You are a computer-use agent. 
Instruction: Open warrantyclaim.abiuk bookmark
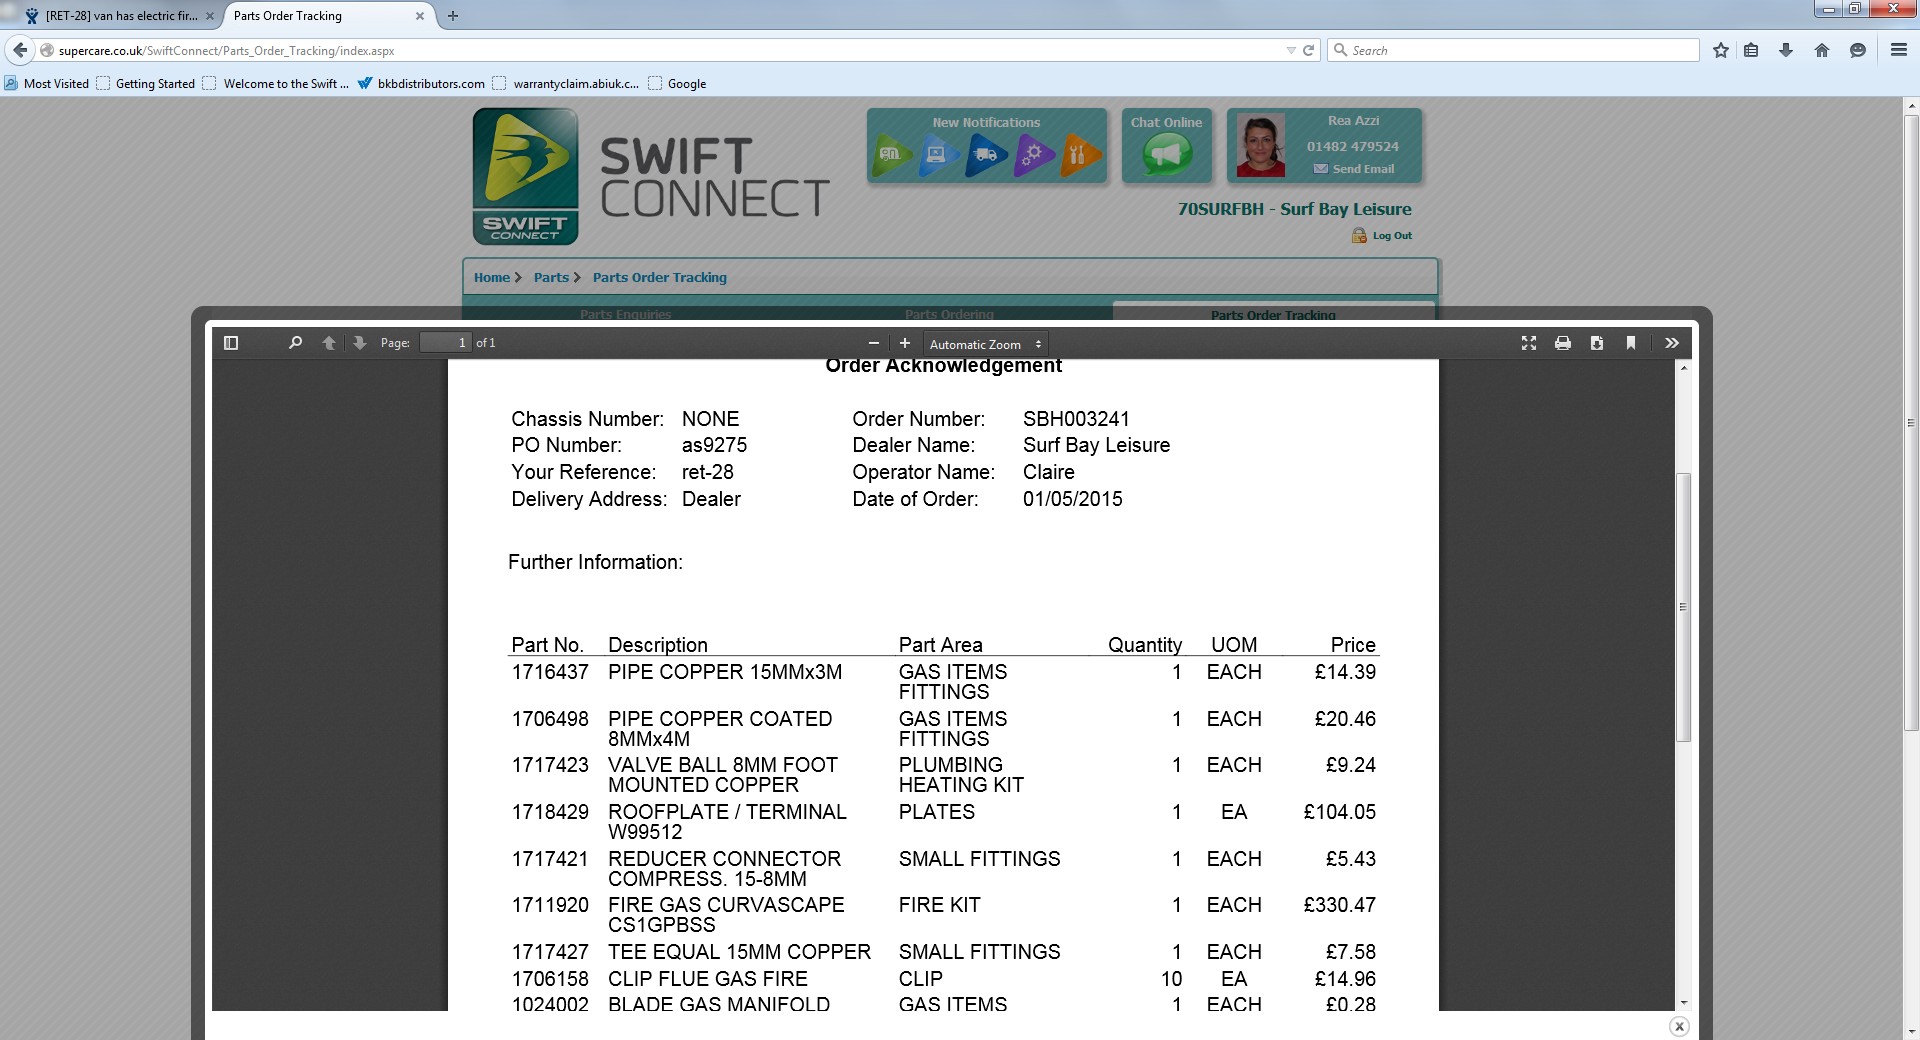pyautogui.click(x=566, y=84)
